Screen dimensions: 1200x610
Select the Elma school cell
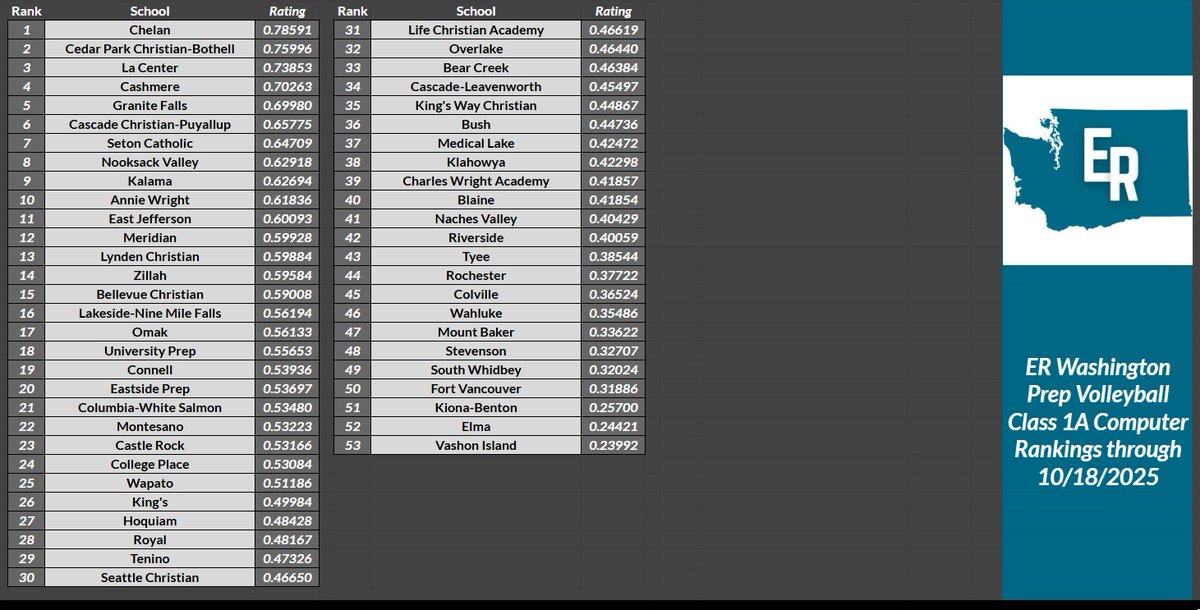point(476,427)
